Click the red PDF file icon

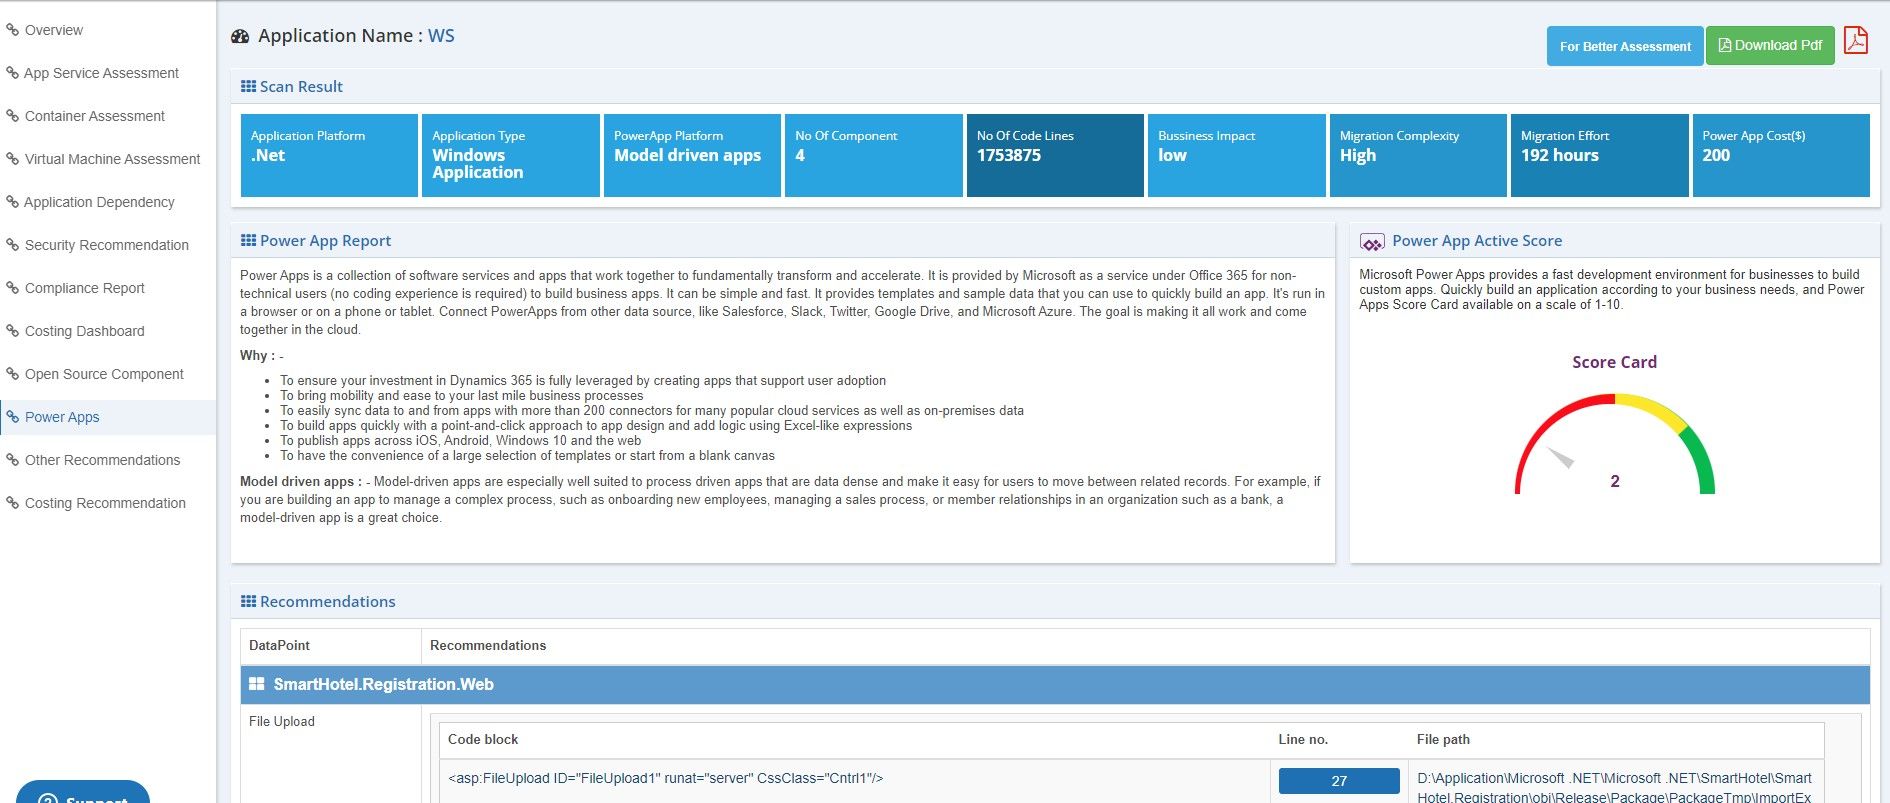1856,40
